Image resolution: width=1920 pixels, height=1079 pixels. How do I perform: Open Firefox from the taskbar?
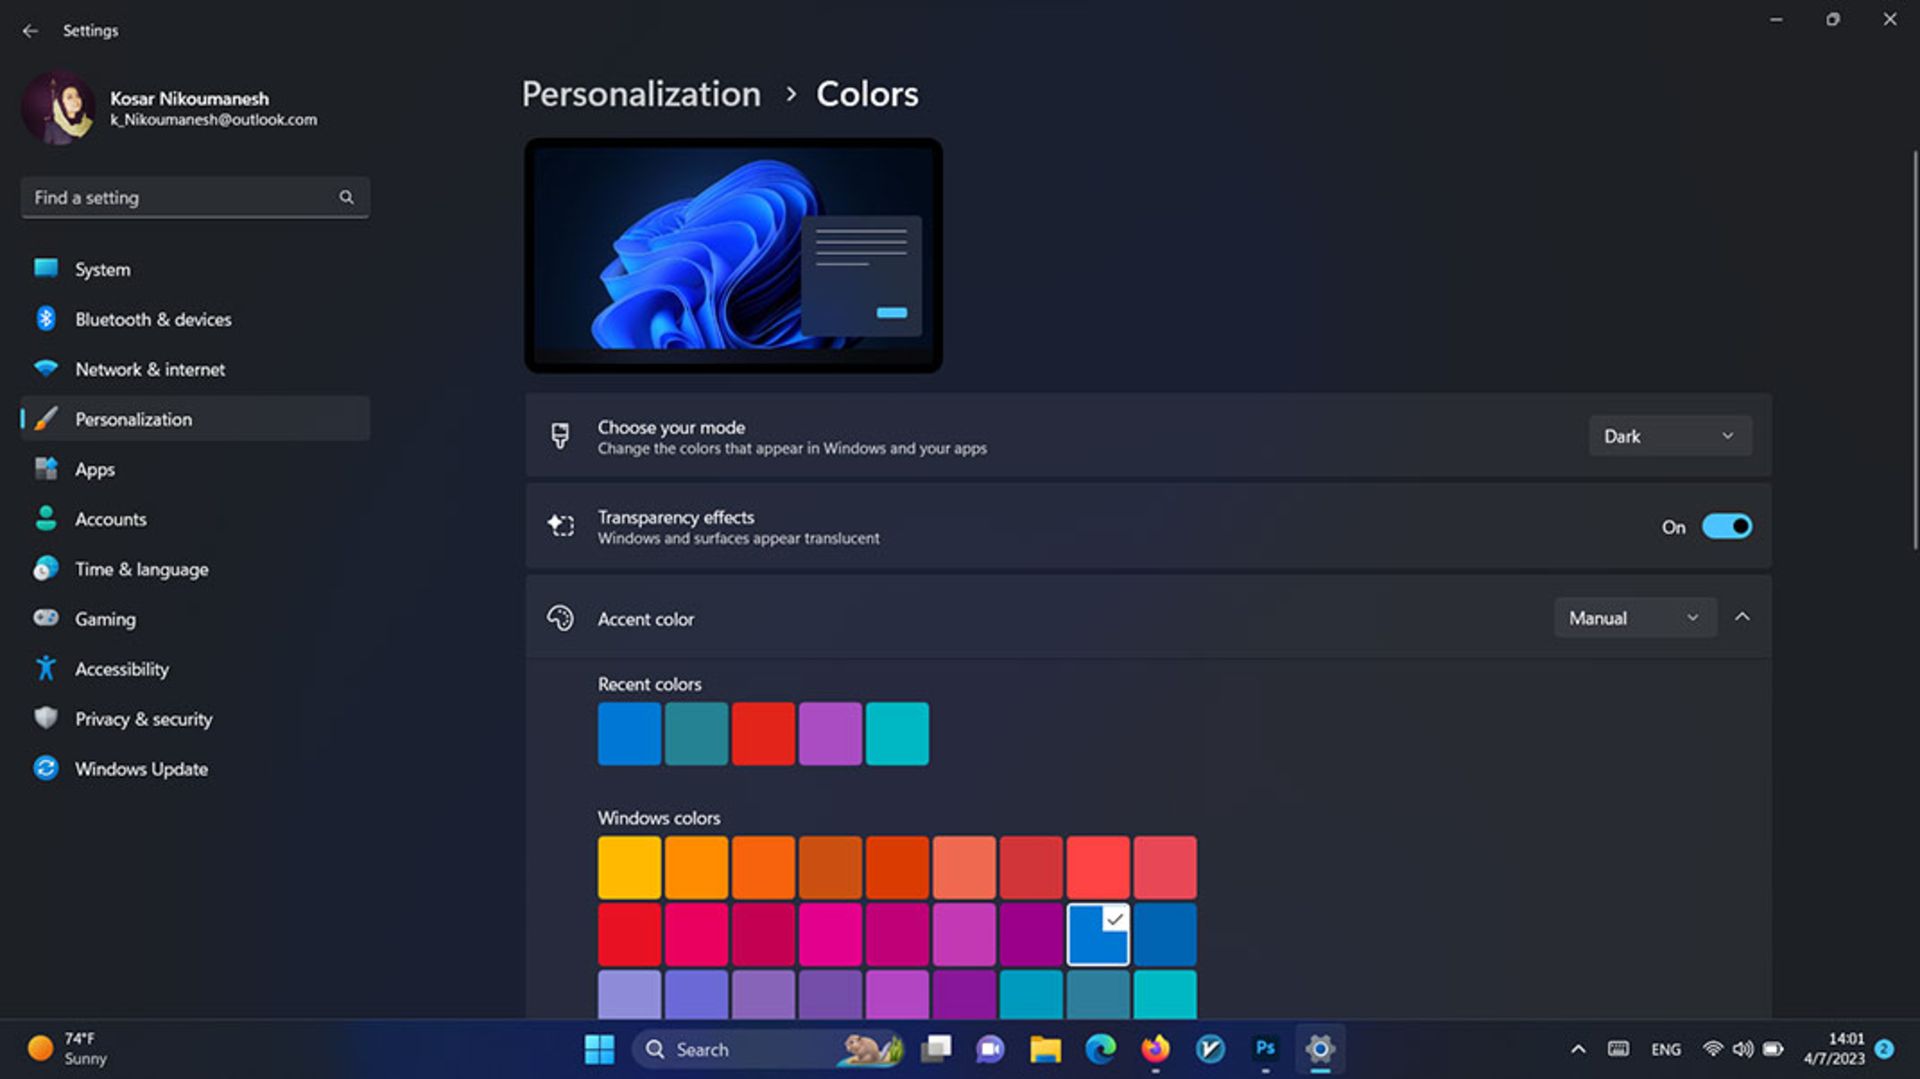(x=1156, y=1049)
